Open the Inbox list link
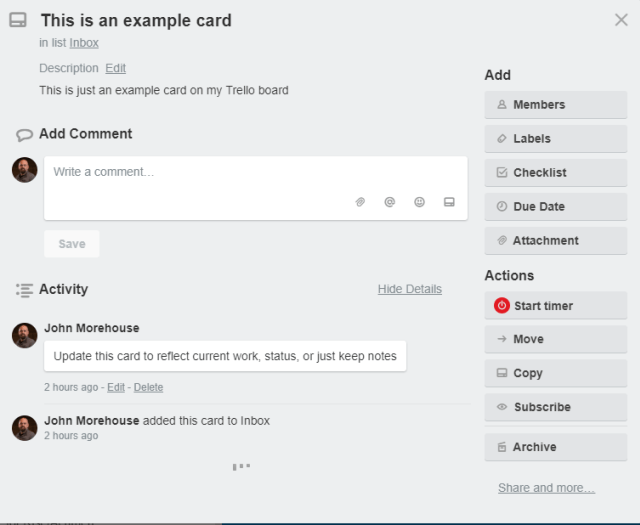Image resolution: width=640 pixels, height=525 pixels. pyautogui.click(x=84, y=43)
